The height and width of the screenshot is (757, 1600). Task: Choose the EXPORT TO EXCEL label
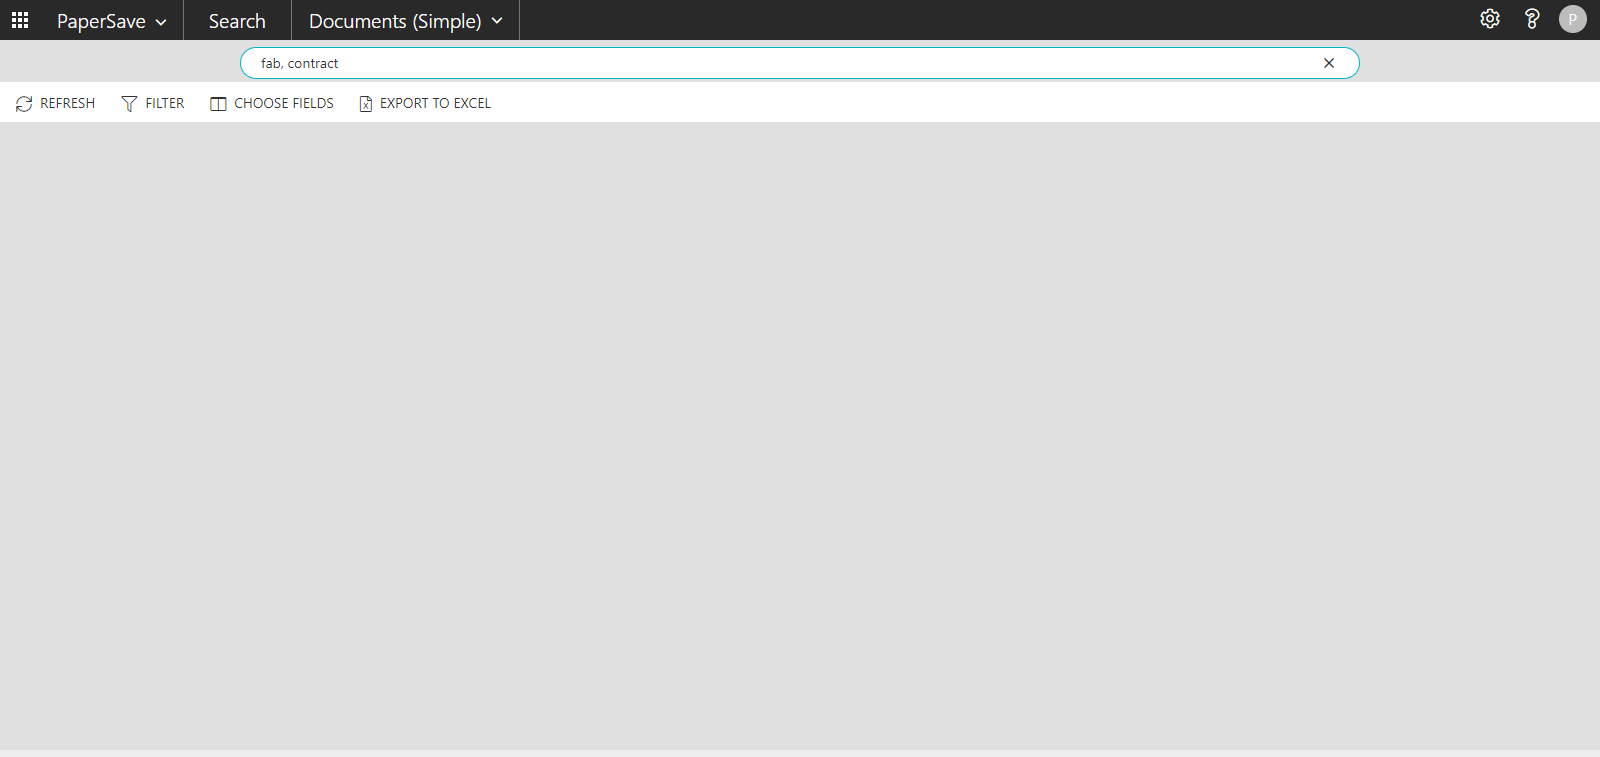pyautogui.click(x=435, y=103)
